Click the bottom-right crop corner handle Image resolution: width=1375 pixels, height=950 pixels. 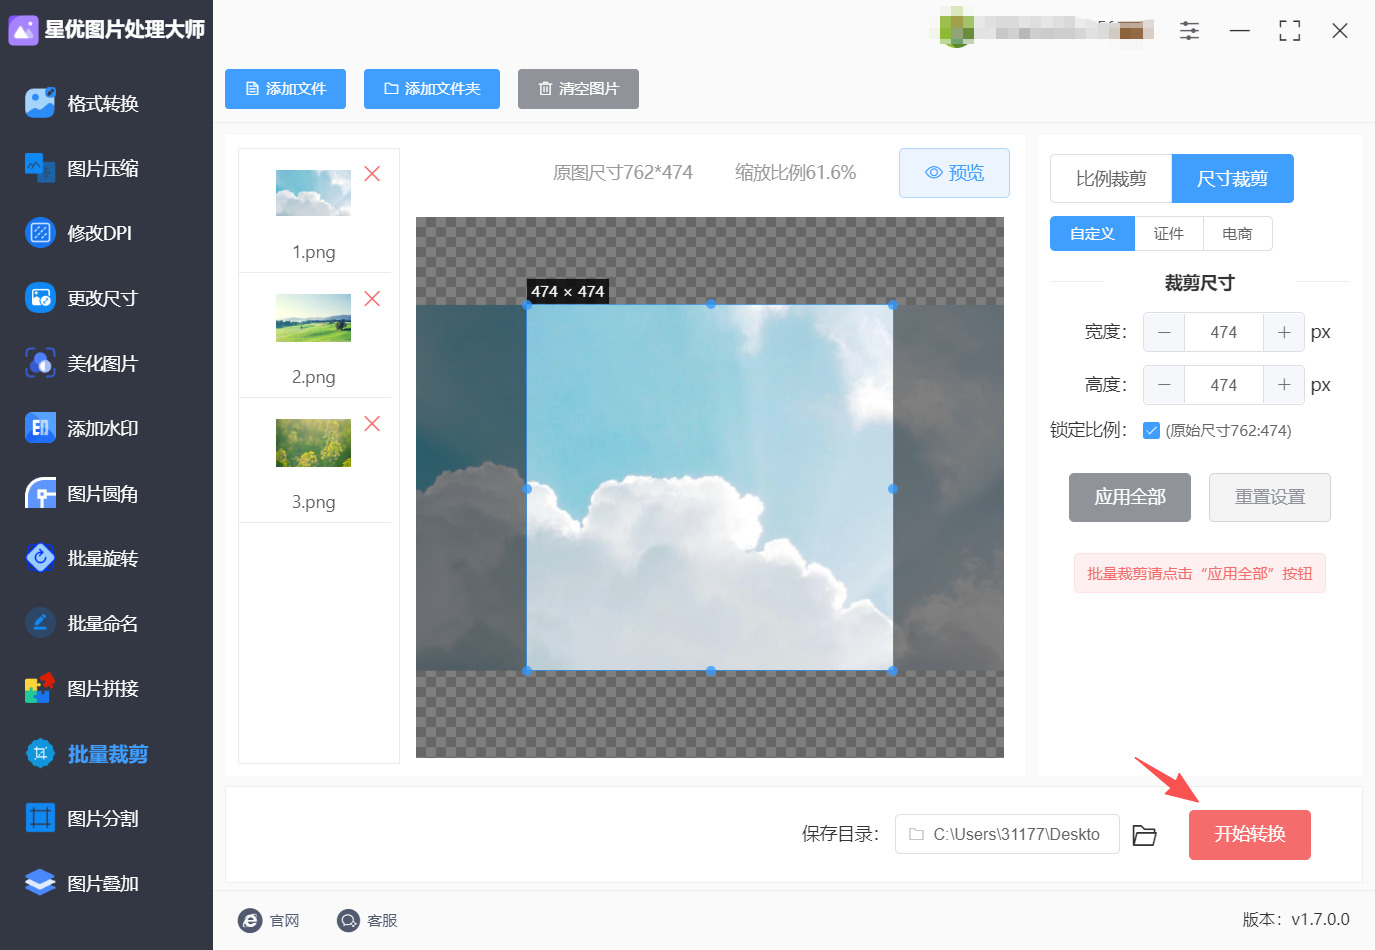893,671
